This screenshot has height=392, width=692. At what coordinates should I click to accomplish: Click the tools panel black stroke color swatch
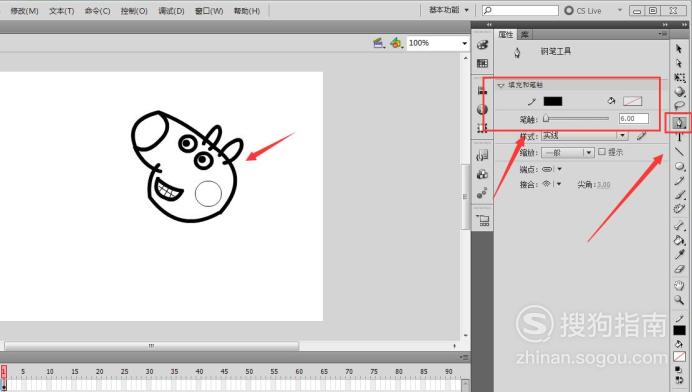pyautogui.click(x=679, y=330)
